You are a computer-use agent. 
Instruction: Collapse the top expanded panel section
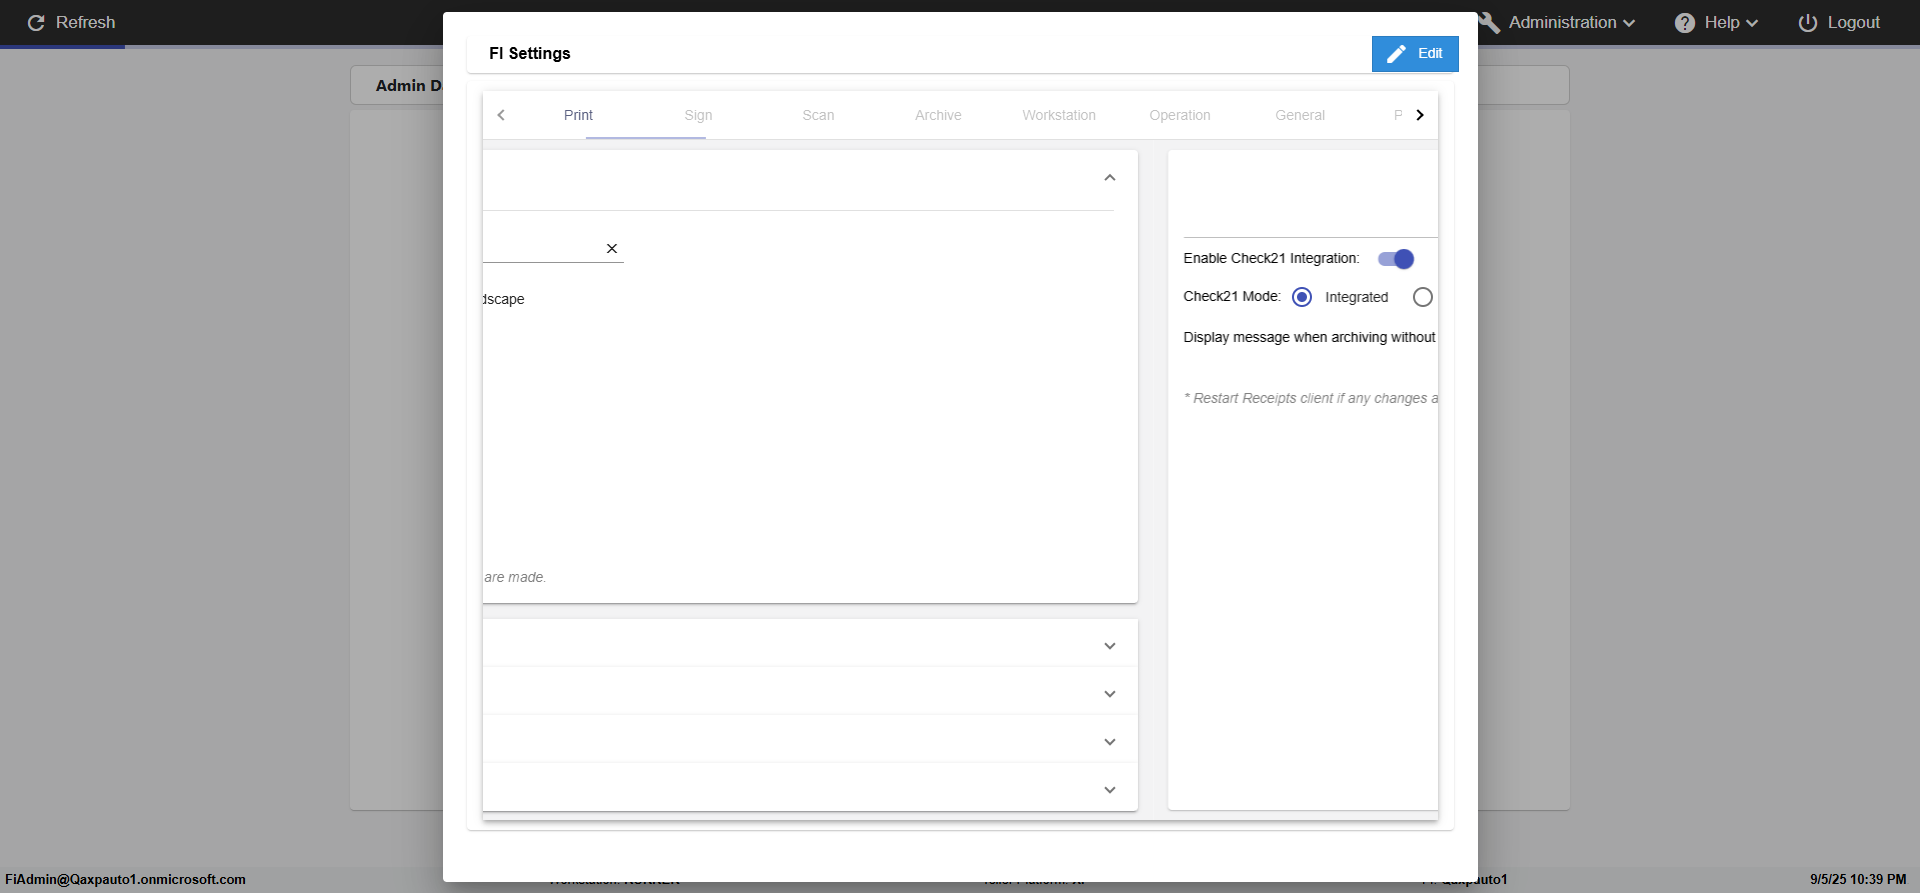[1110, 178]
